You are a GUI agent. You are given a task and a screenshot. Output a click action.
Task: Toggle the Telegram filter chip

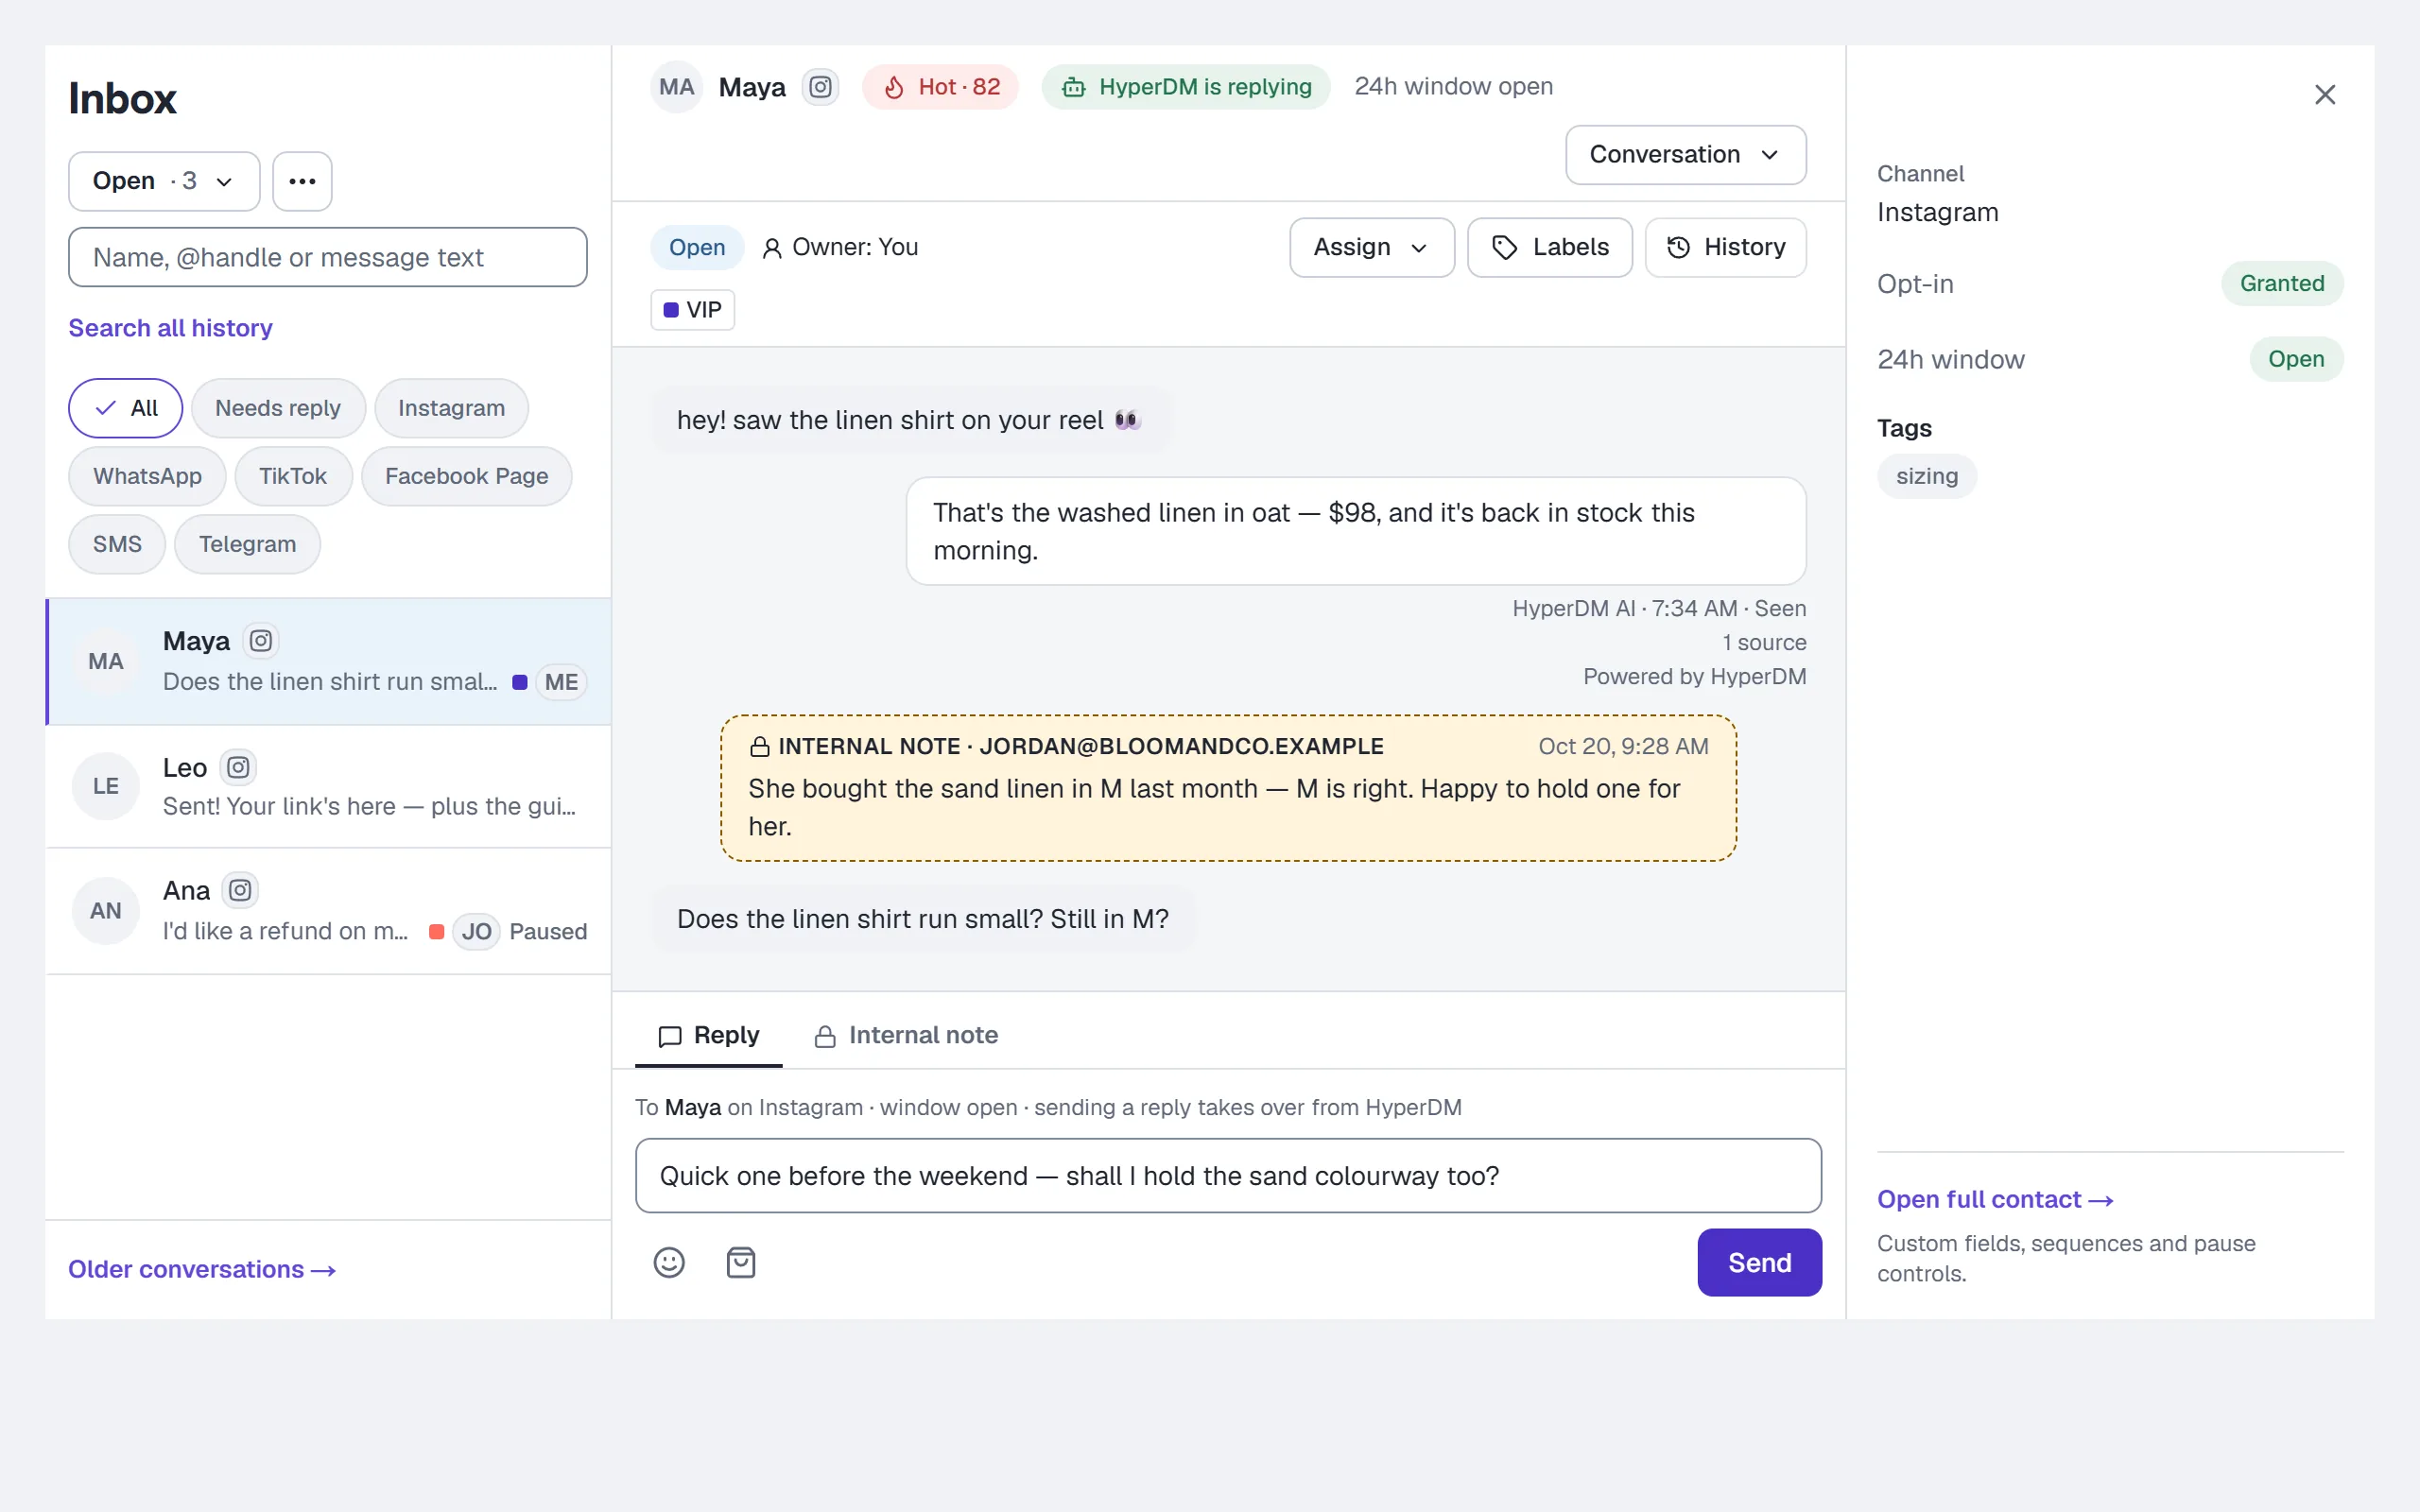248,544
